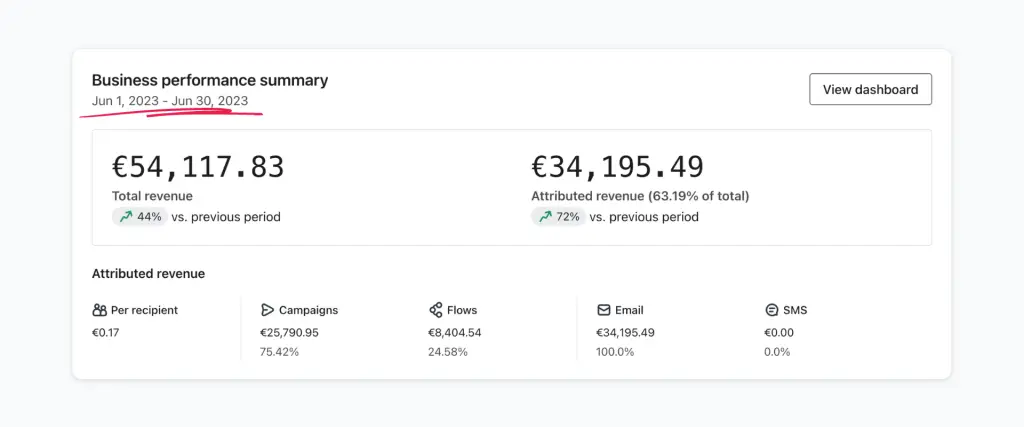1024x427 pixels.
Task: Click the 44% upward trend arrow icon
Action: tap(125, 217)
